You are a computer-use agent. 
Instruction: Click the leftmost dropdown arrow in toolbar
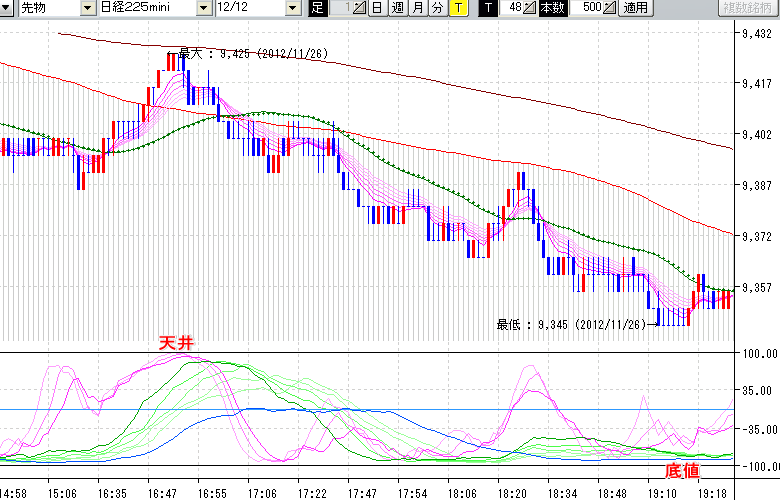coord(9,8)
